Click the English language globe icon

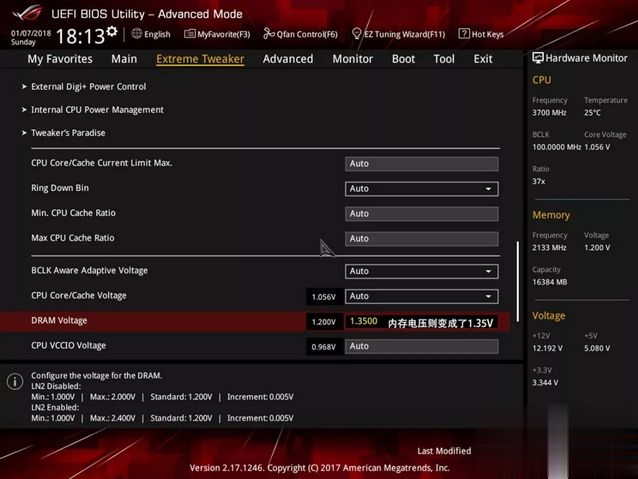(136, 34)
